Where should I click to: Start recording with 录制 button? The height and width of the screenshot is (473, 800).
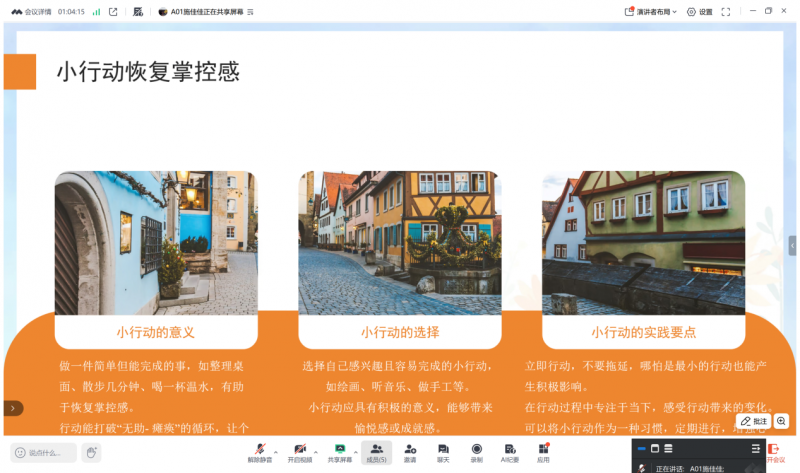476,451
